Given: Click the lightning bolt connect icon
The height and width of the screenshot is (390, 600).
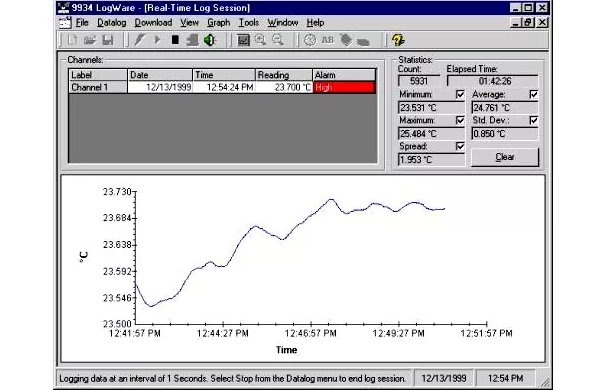Looking at the screenshot, I should click(139, 40).
